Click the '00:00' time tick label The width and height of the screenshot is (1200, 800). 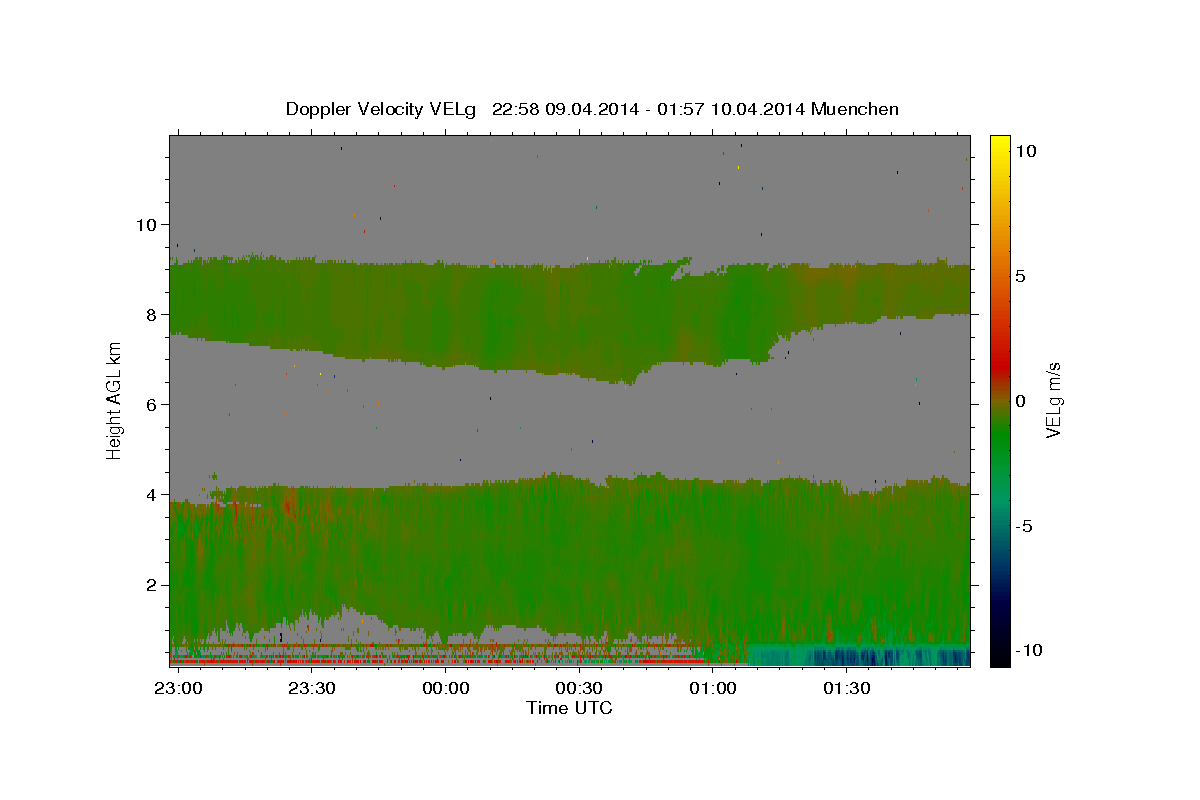point(445,688)
